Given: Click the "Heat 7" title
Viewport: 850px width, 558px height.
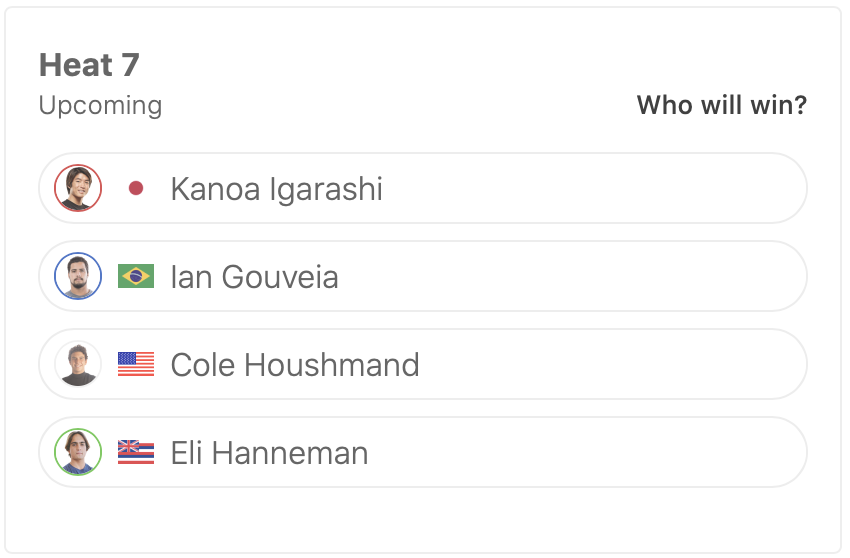Looking at the screenshot, I should (x=89, y=66).
